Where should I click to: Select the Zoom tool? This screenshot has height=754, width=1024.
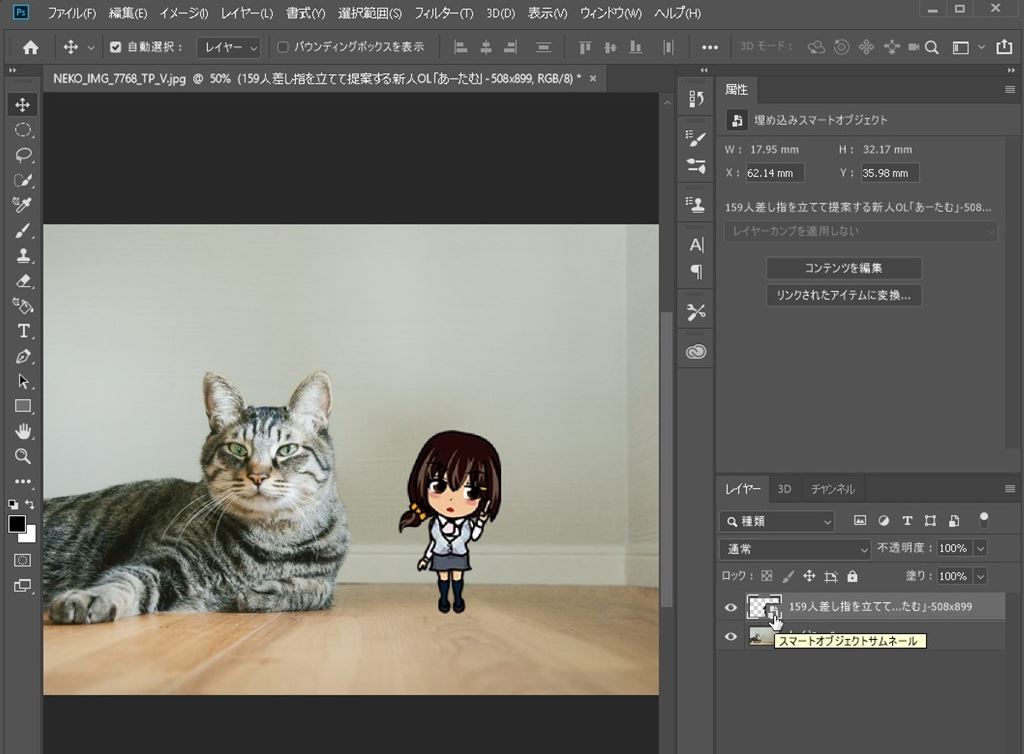[x=24, y=456]
